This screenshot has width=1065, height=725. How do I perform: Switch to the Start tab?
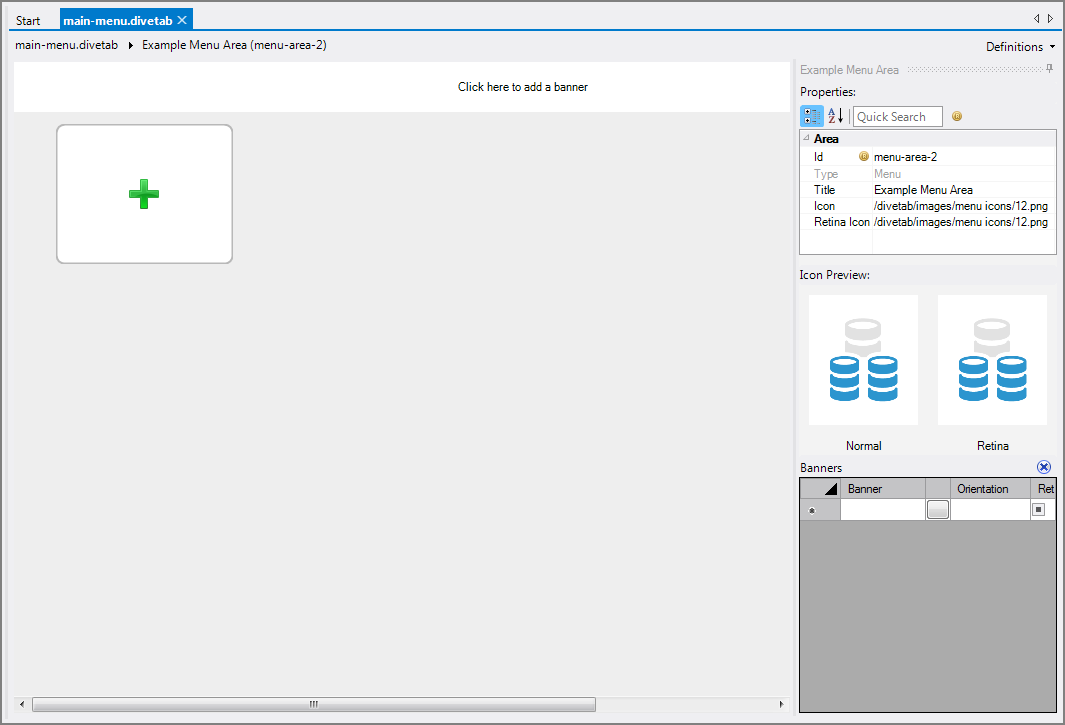[x=29, y=21]
